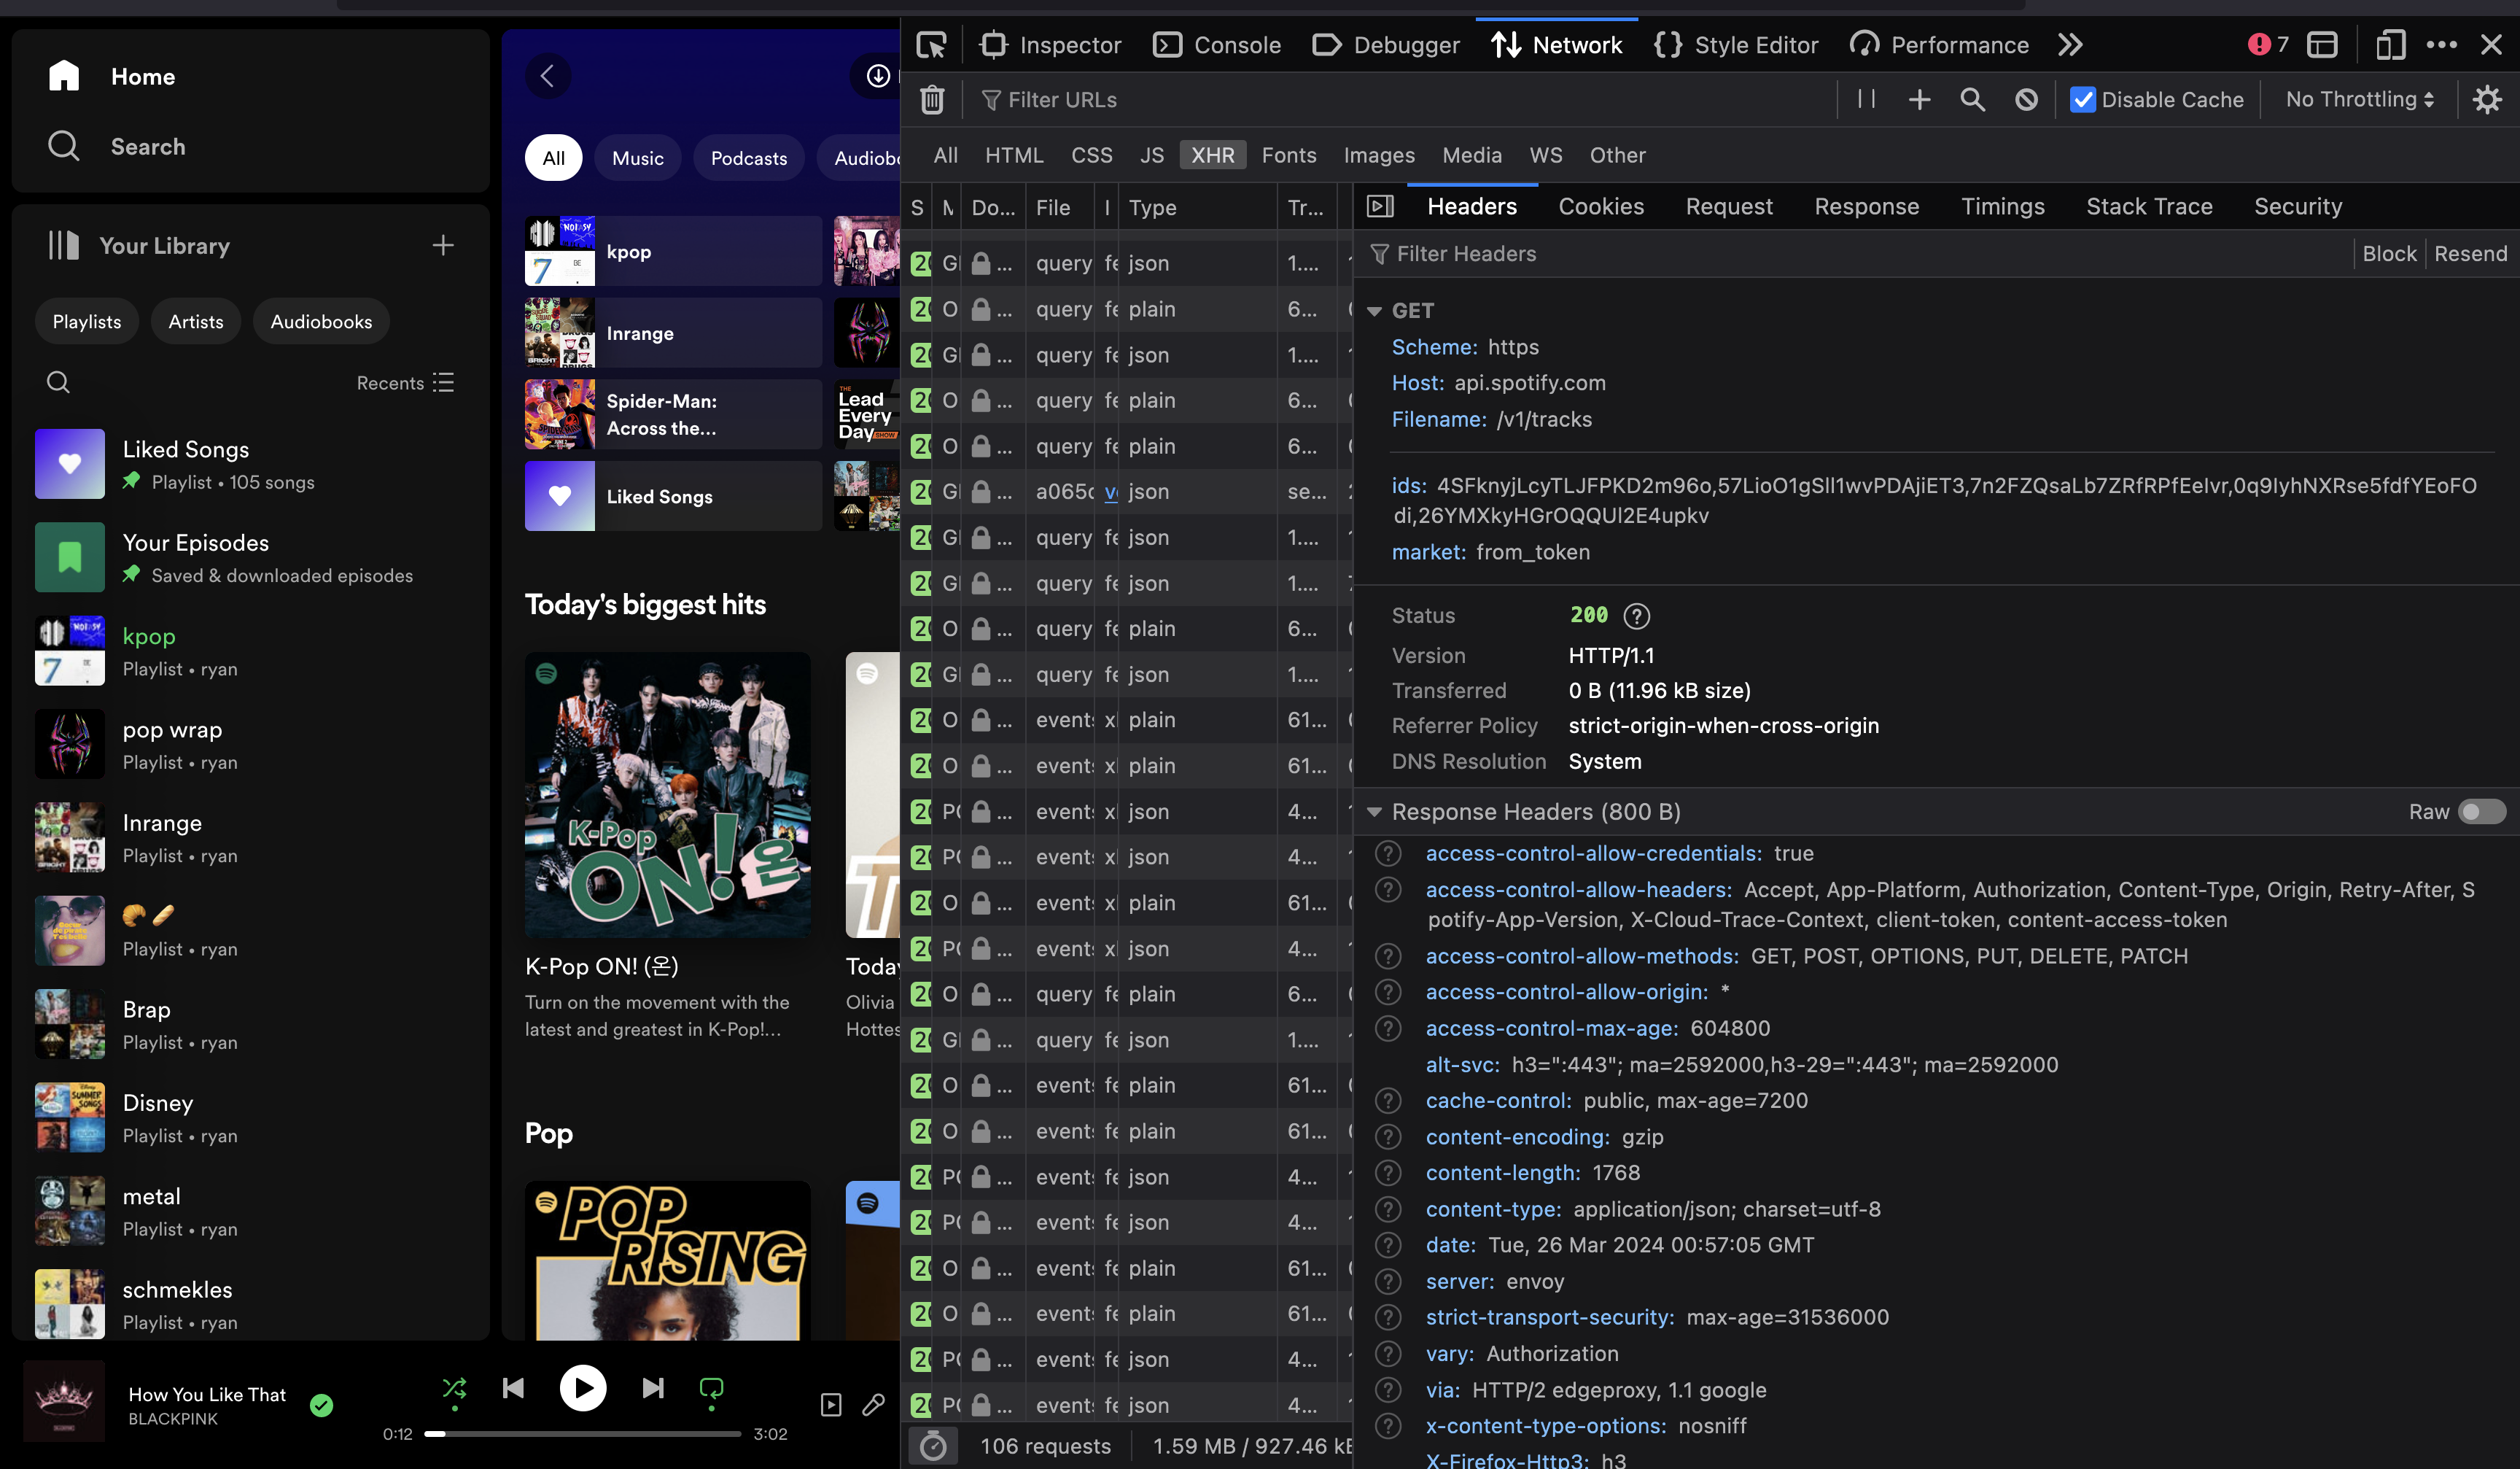
Task: Create item with plus icon in Your Library
Action: click(443, 245)
